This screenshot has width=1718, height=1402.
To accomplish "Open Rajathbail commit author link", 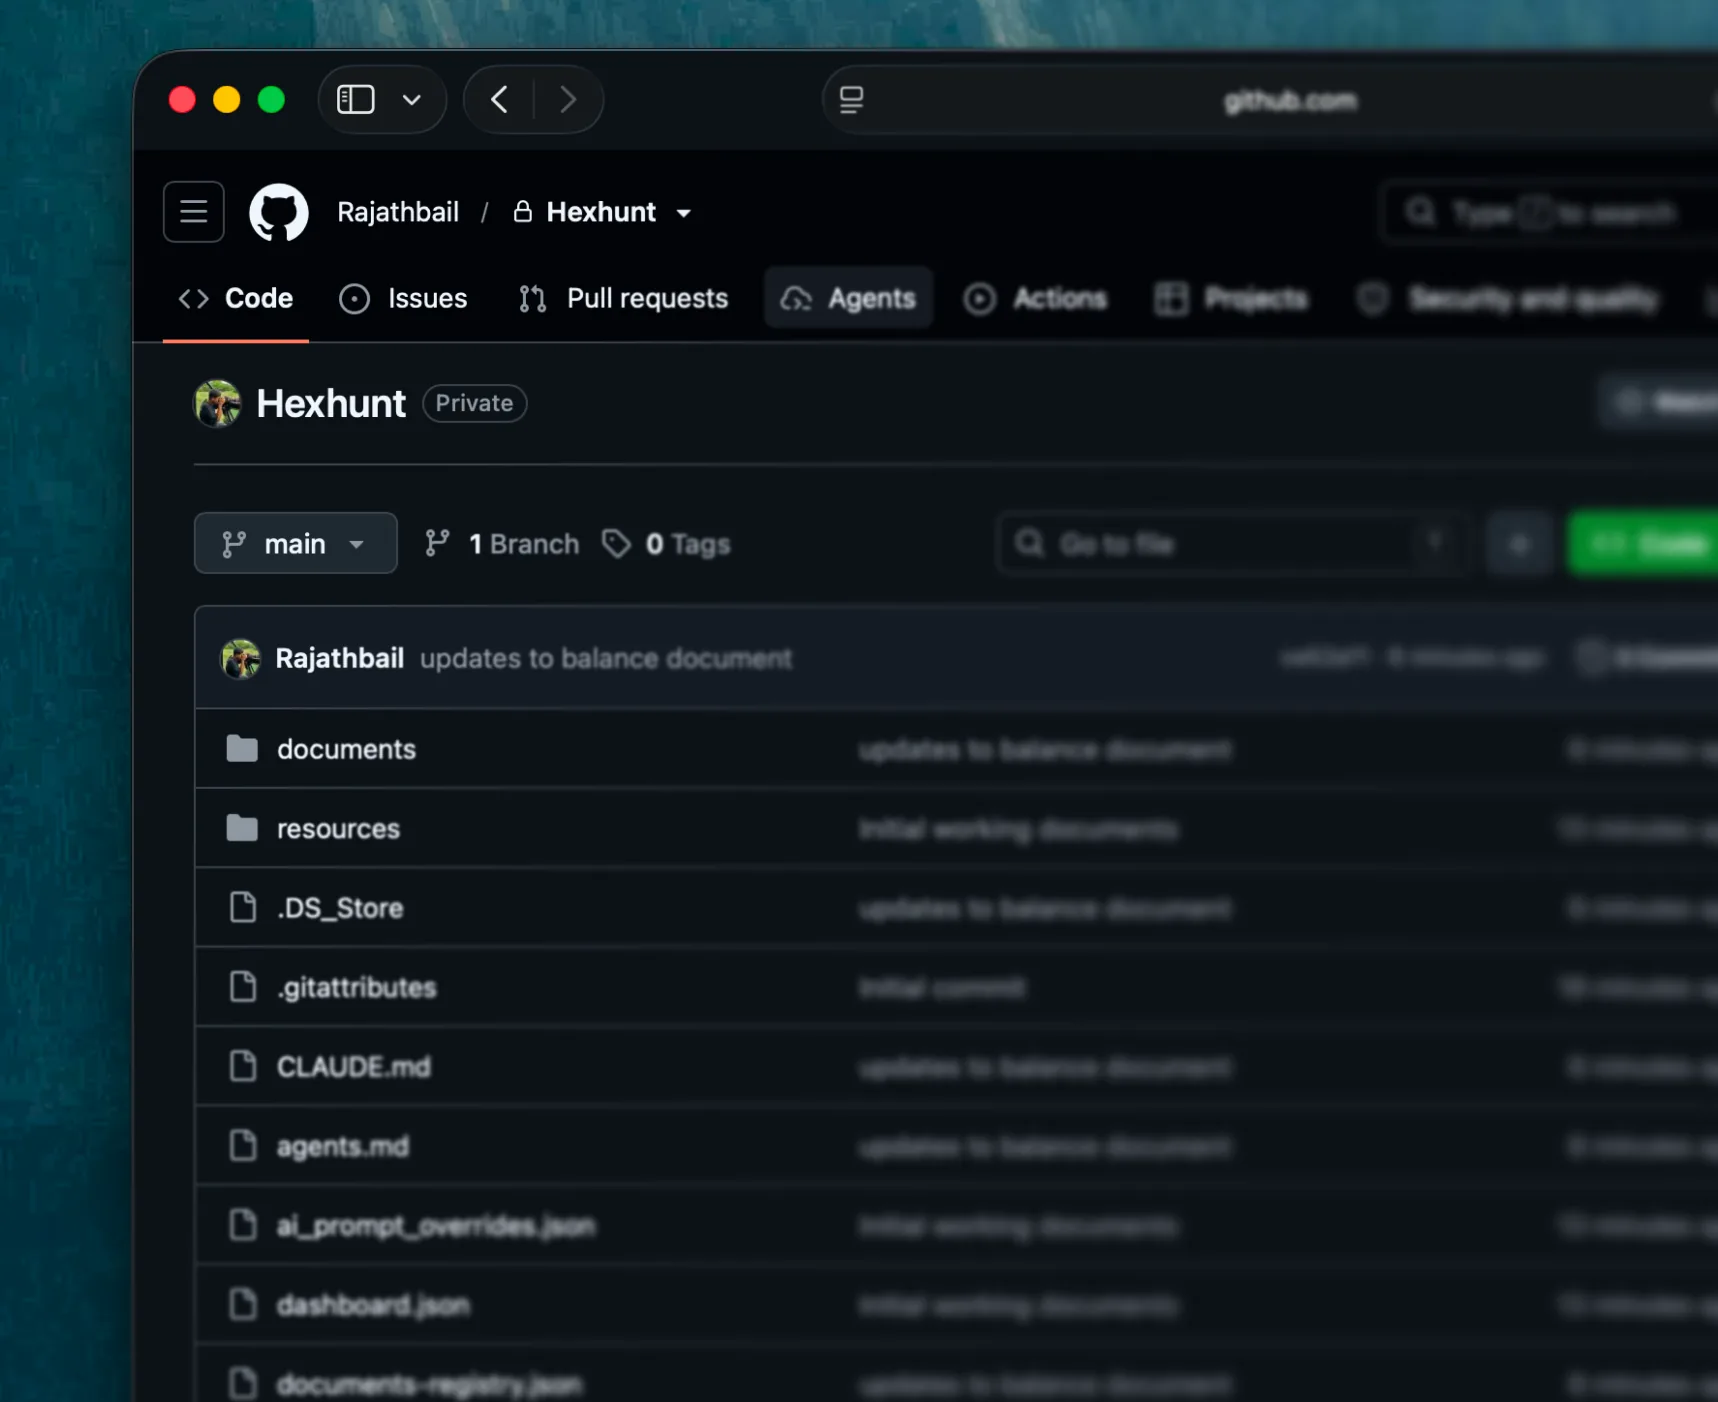I will pos(340,658).
